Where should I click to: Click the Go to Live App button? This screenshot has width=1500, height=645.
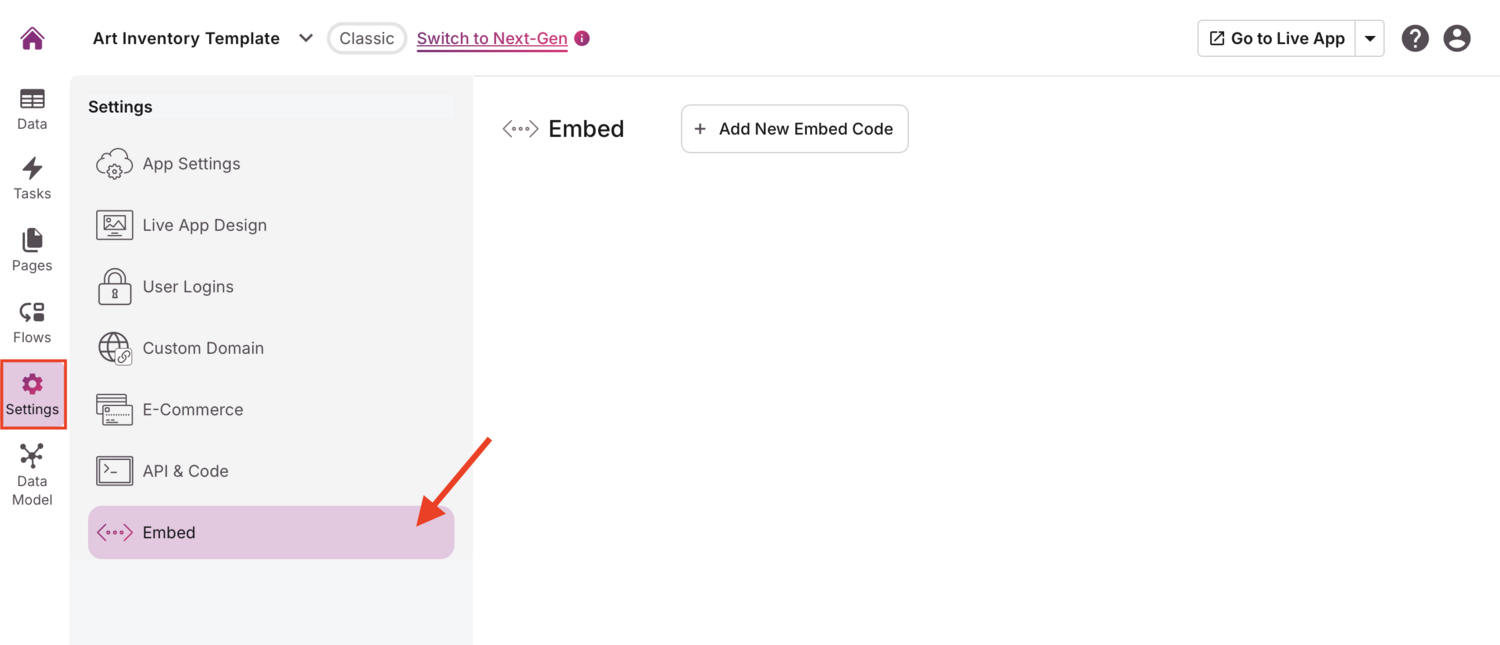1276,38
